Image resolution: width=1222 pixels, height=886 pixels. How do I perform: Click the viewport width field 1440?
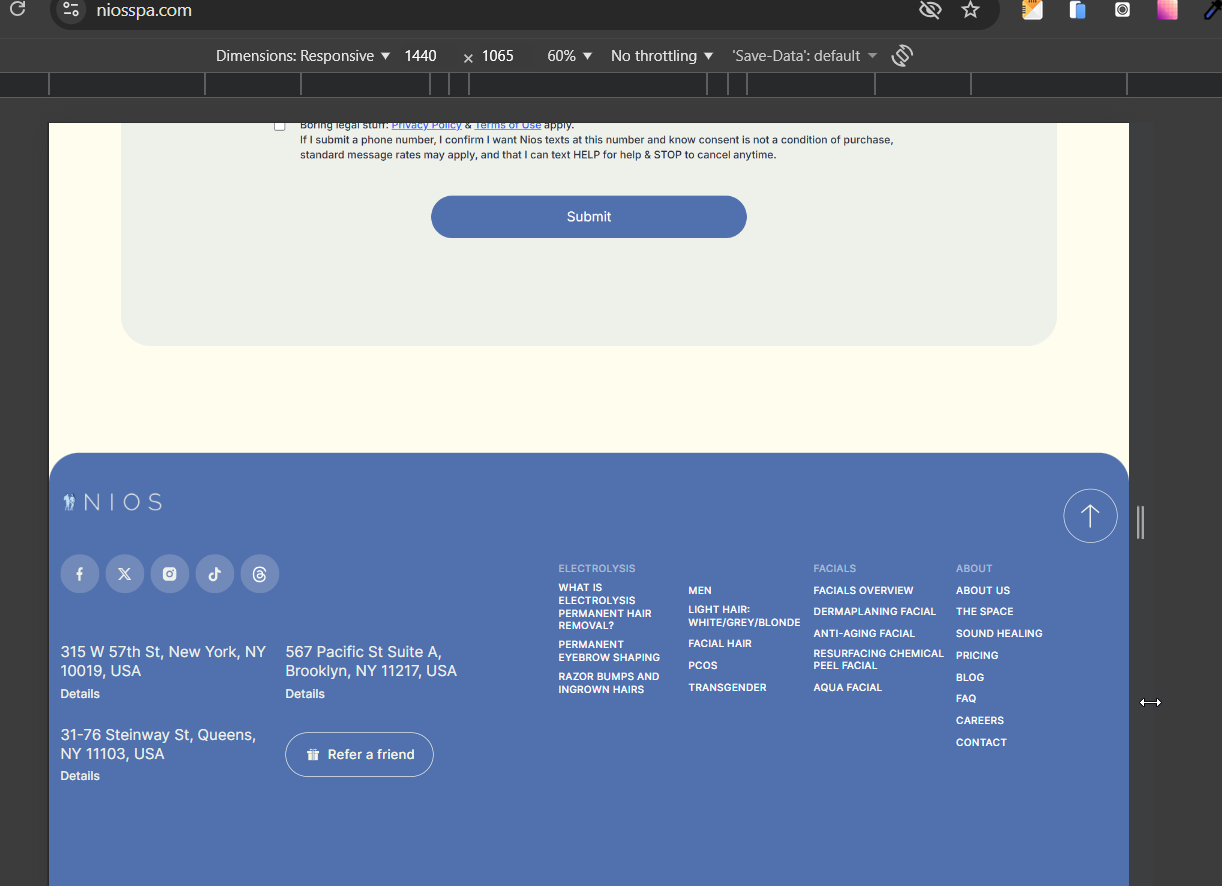[421, 56]
